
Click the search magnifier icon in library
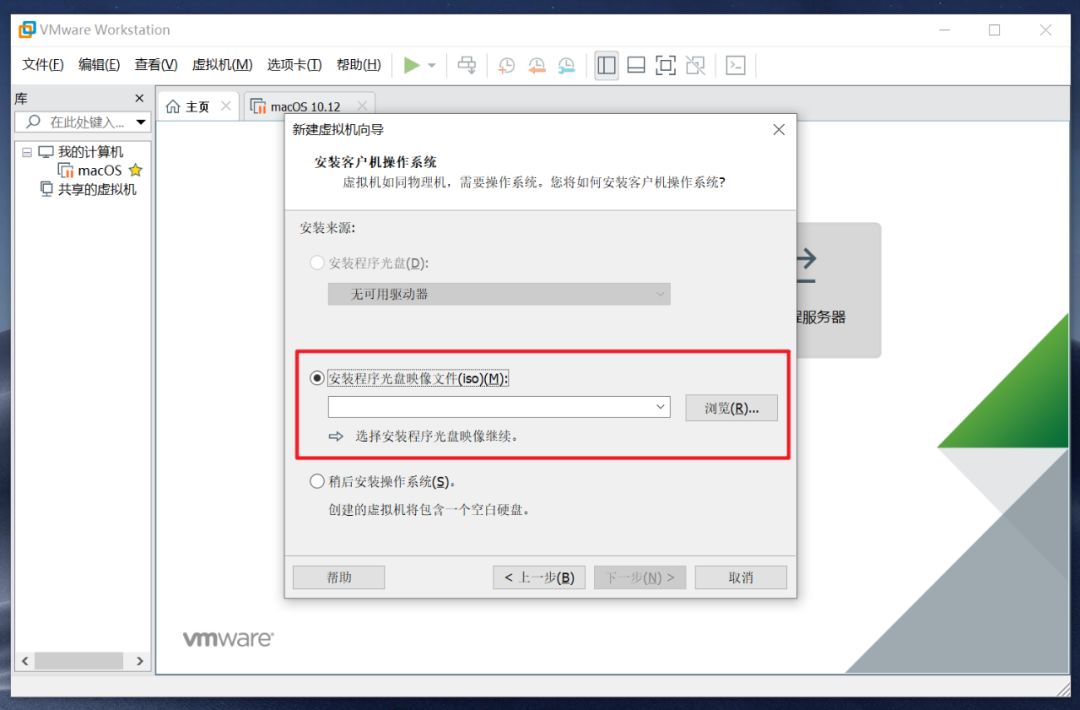click(x=33, y=122)
